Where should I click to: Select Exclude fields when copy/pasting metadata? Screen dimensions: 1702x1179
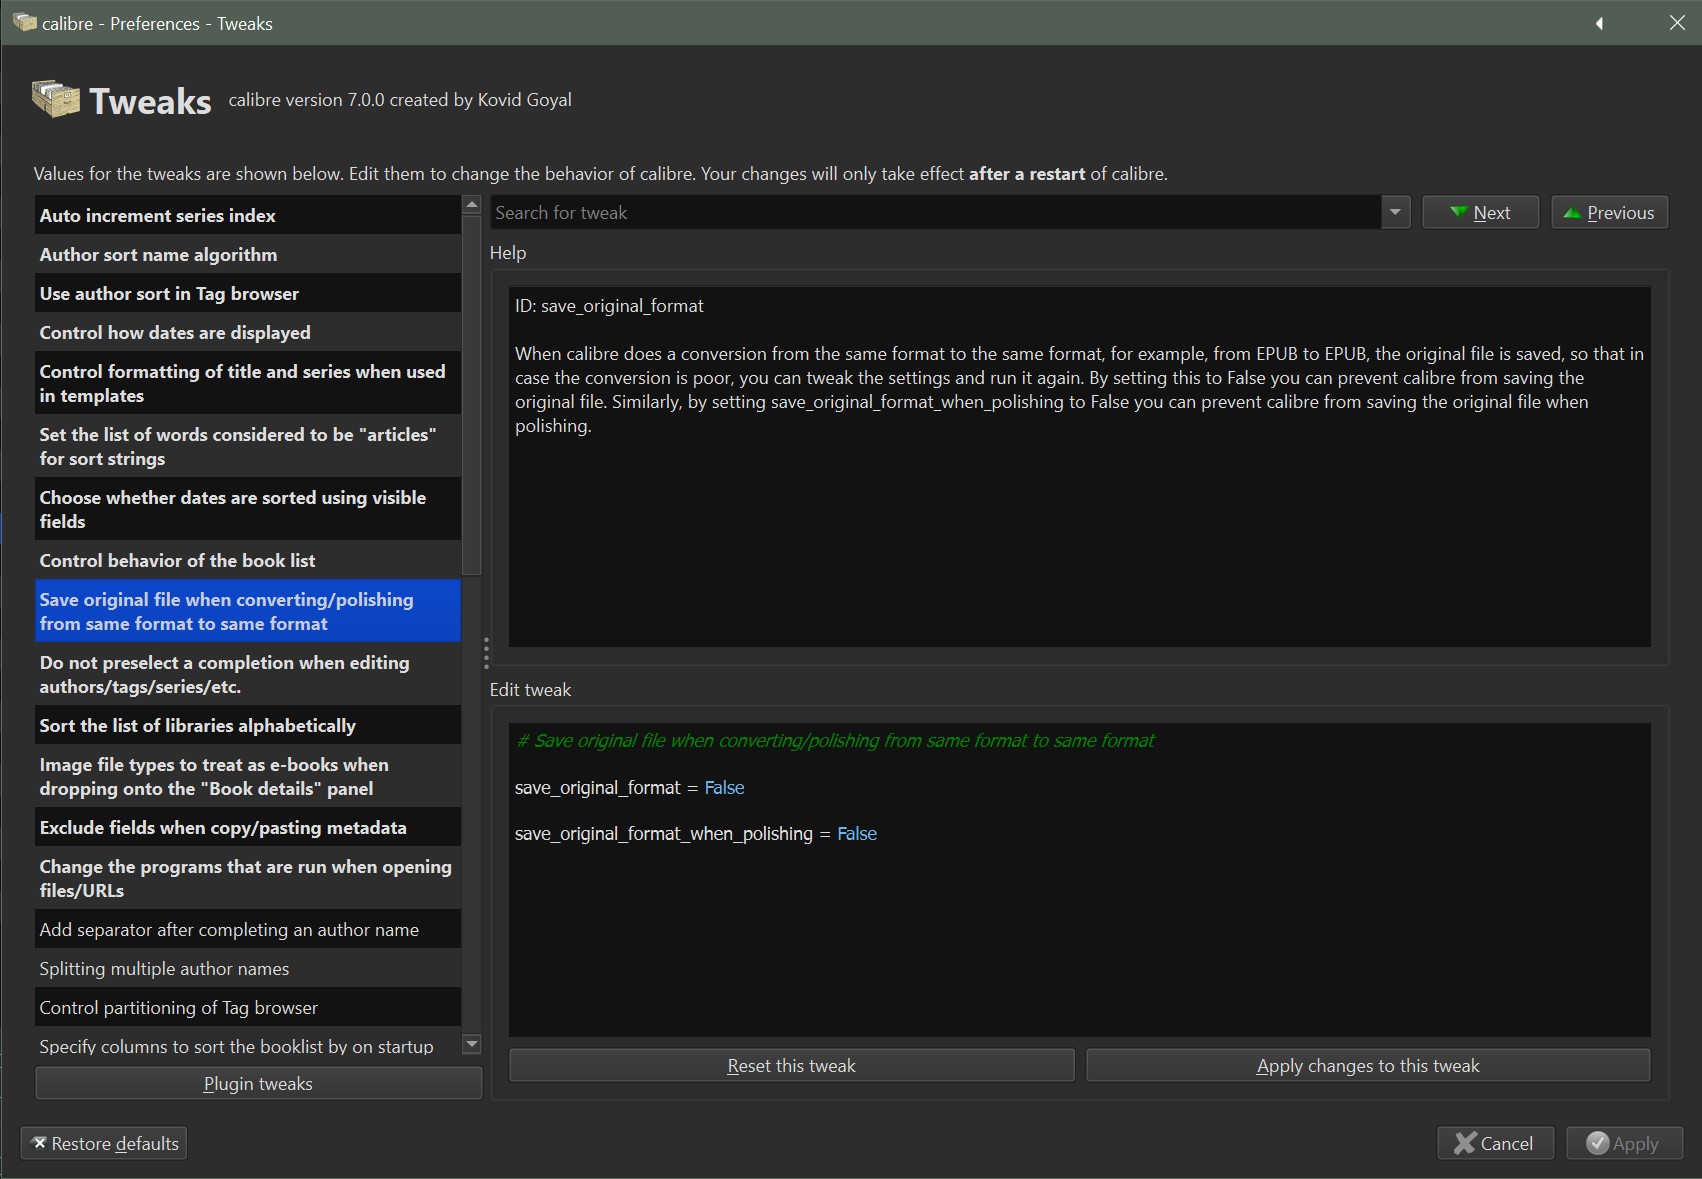(248, 827)
